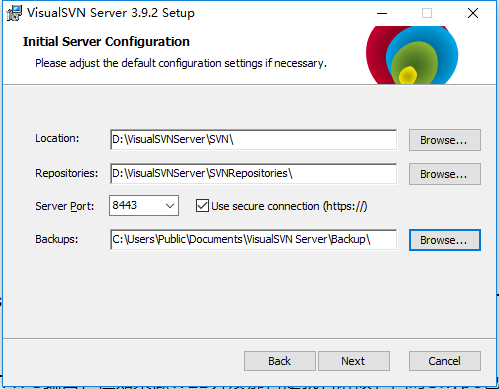Expand the Server Port dropdown arrow
This screenshot has height=389, width=499.
coord(170,206)
